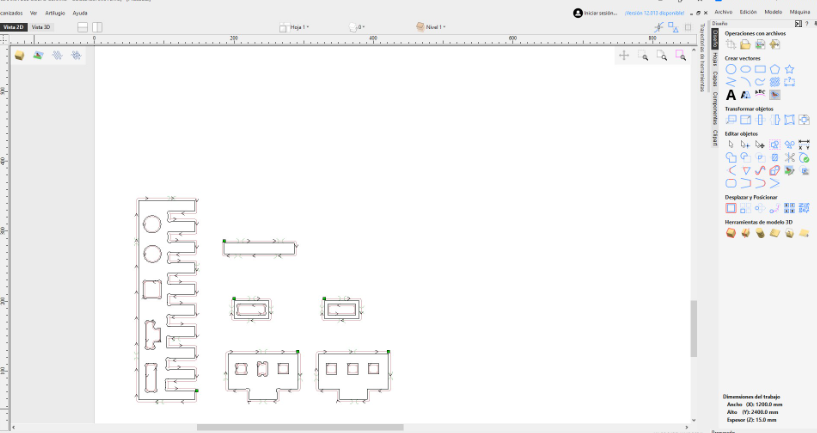This screenshot has height=433, width=817.
Task: Open the Artilugio menu
Action: click(55, 13)
